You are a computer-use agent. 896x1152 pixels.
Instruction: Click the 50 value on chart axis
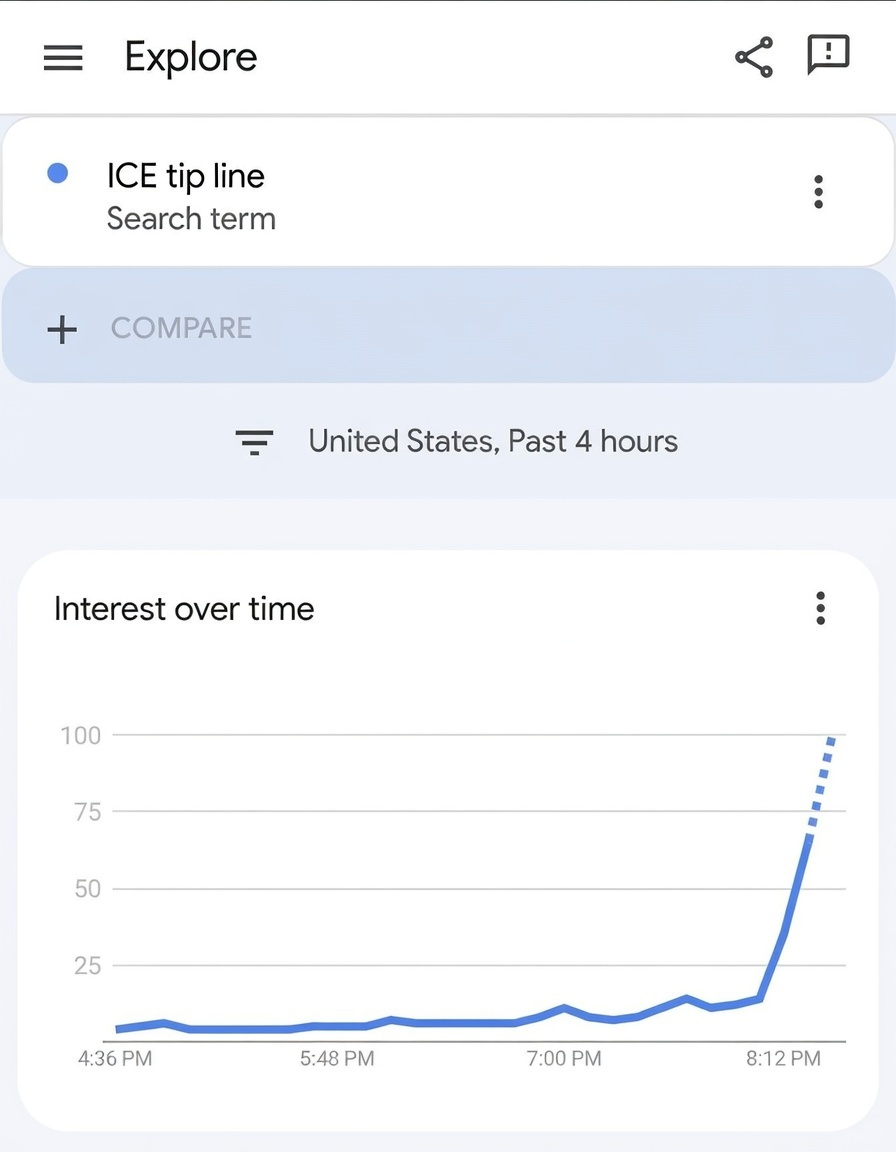[x=88, y=889]
